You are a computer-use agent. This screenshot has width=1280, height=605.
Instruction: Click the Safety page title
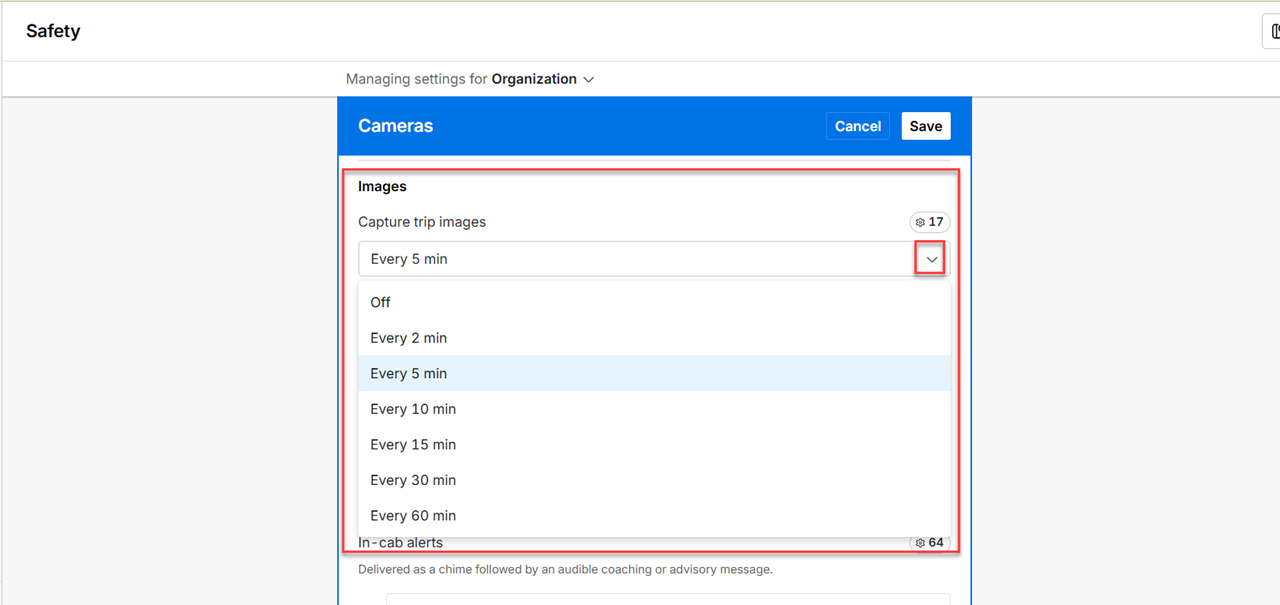click(x=53, y=31)
